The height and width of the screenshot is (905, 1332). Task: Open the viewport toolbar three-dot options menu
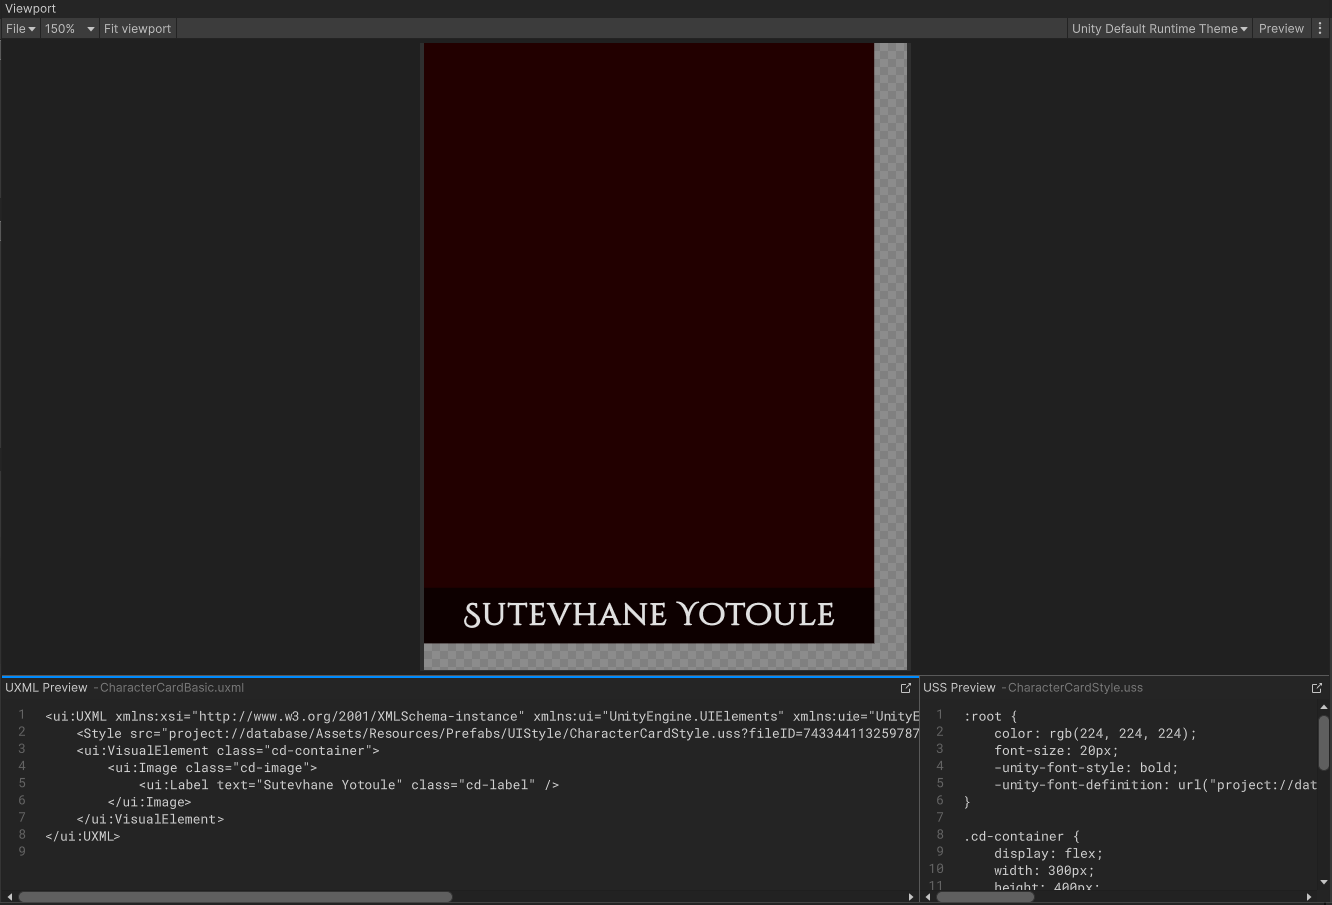(x=1320, y=29)
